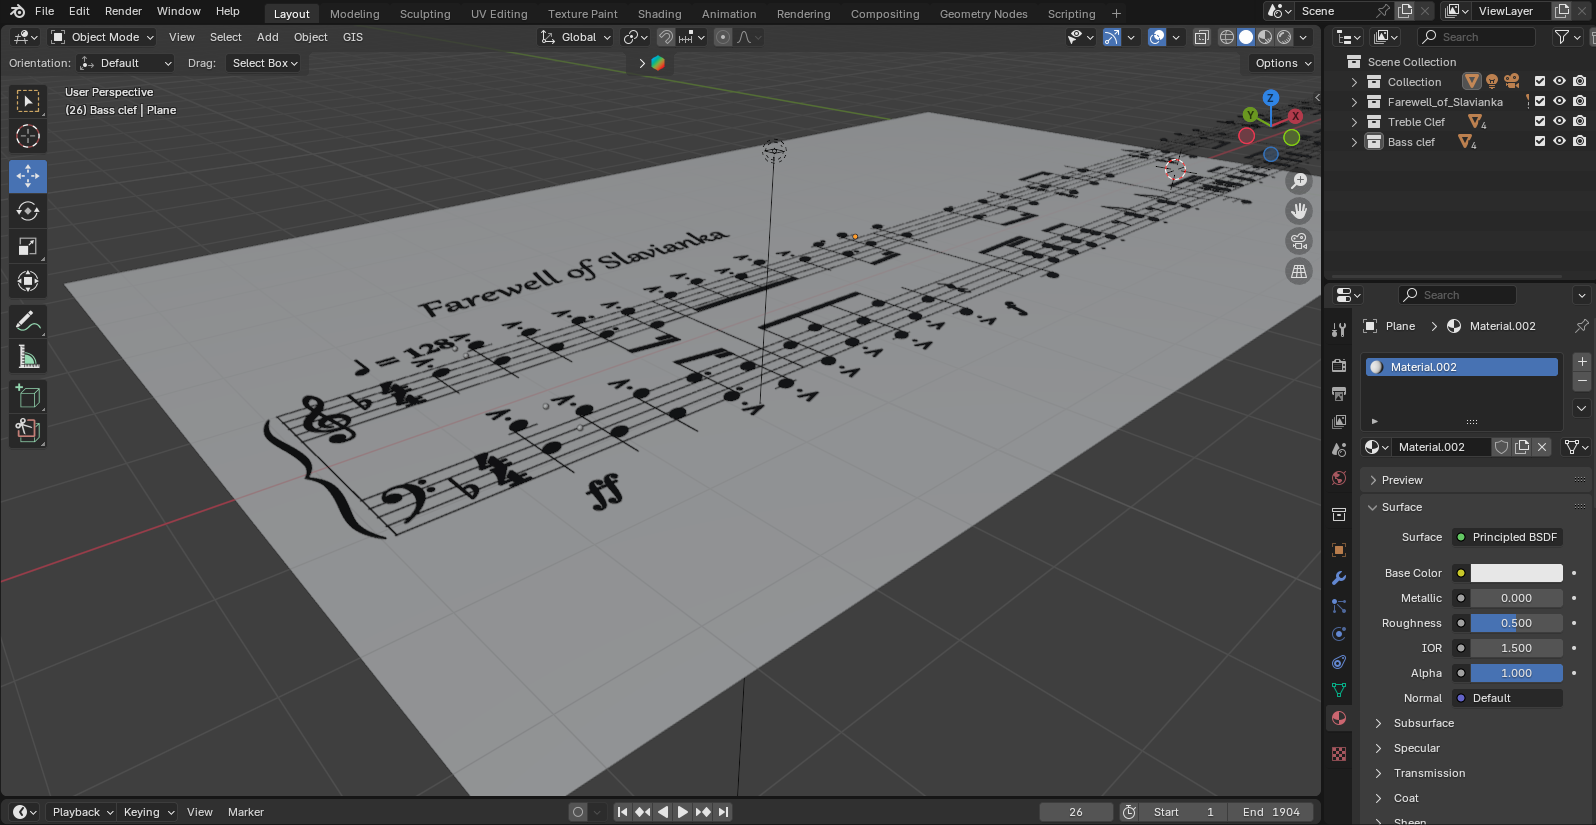This screenshot has height=825, width=1596.
Task: Click the Marker menu in timeline
Action: [246, 812]
